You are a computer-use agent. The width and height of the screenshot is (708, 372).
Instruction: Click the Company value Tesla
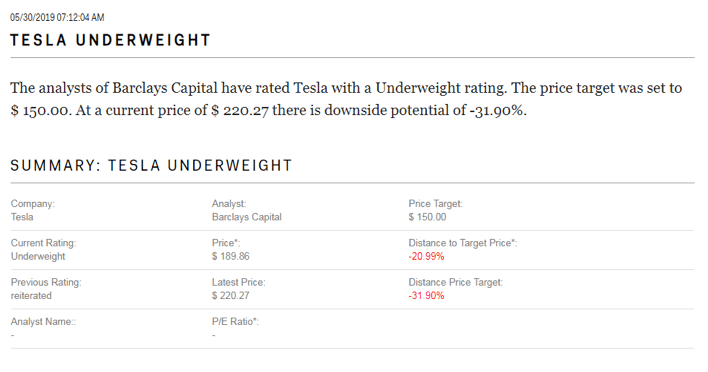pyautogui.click(x=22, y=217)
